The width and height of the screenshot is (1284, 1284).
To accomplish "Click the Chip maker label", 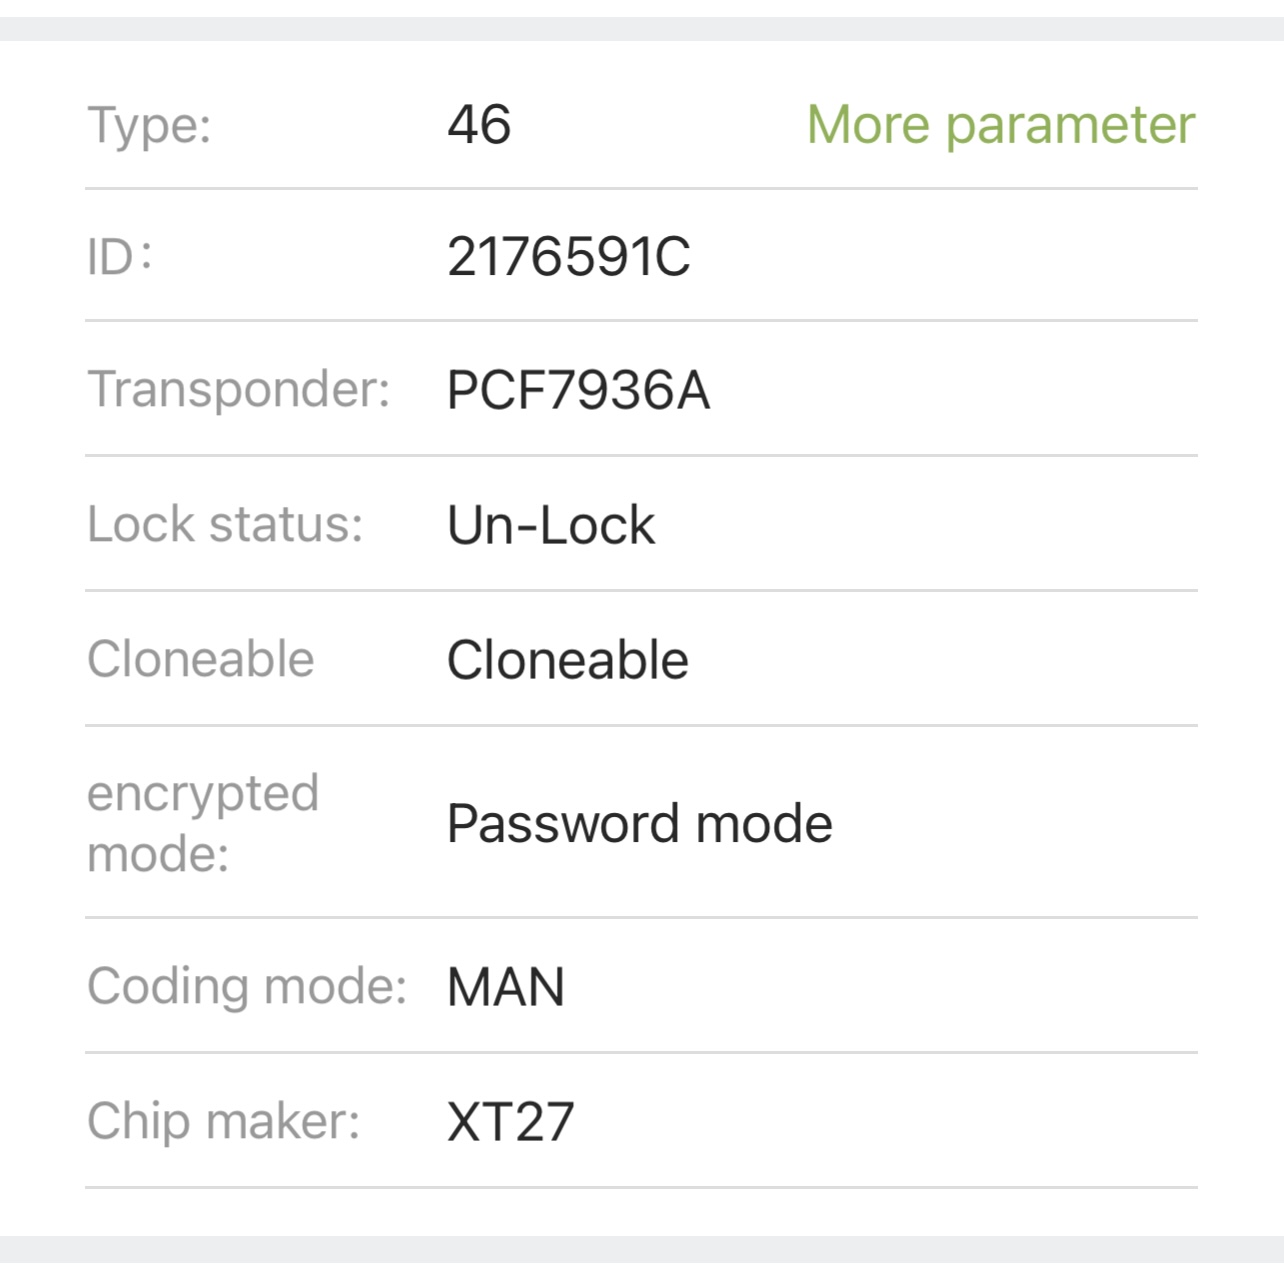I will 223,1121.
